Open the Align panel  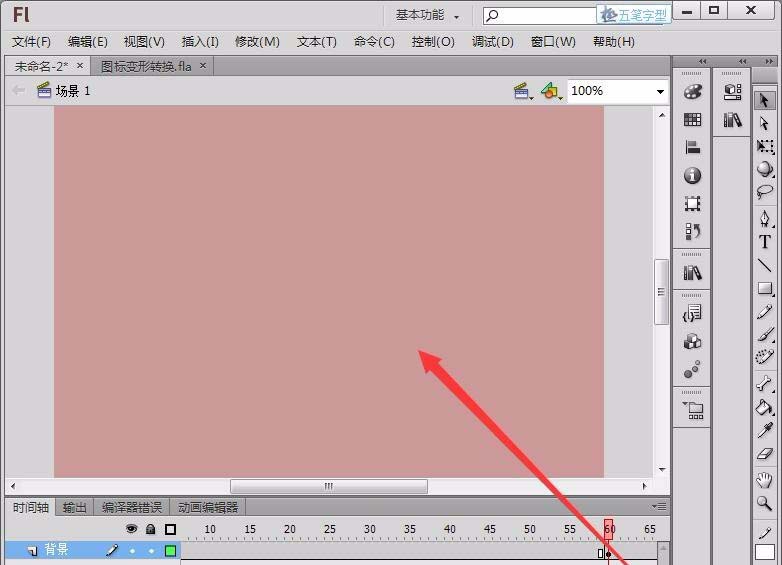(692, 148)
